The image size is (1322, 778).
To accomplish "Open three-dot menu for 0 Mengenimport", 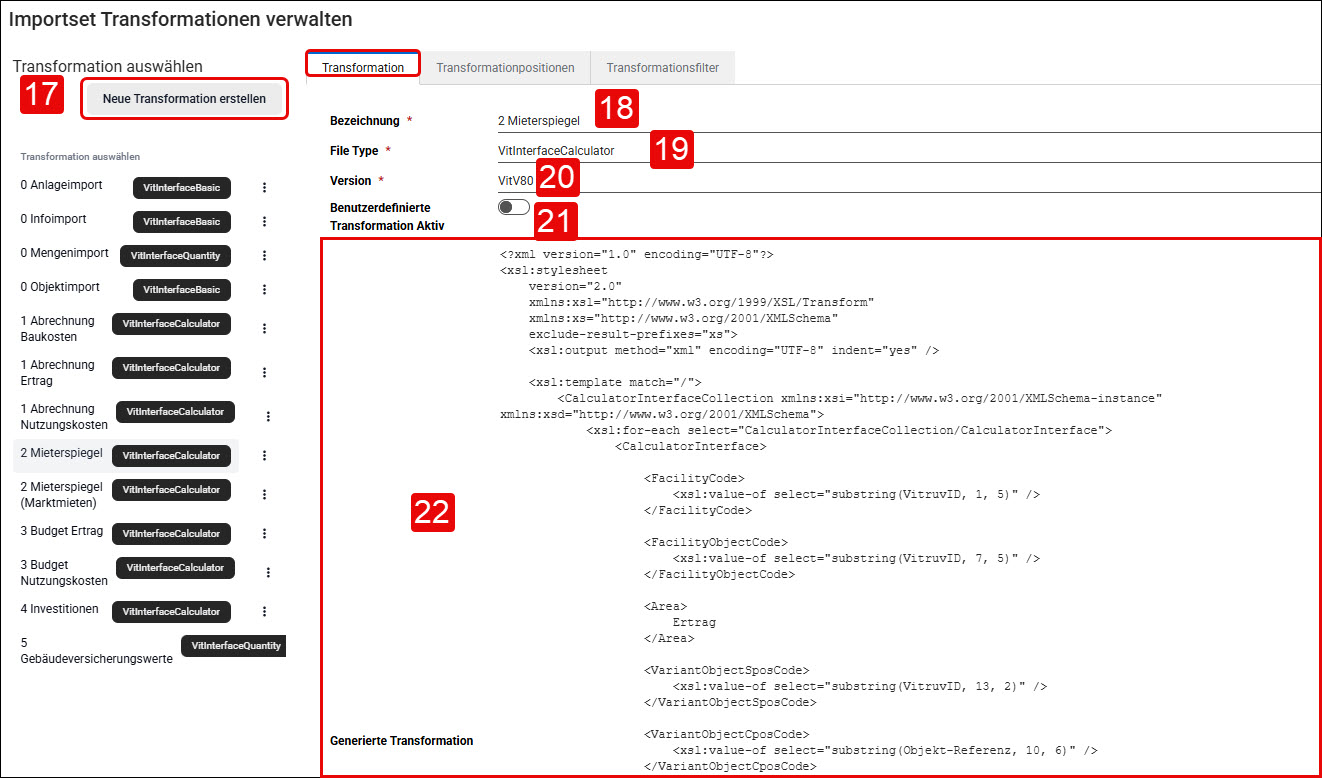I will (x=264, y=255).
